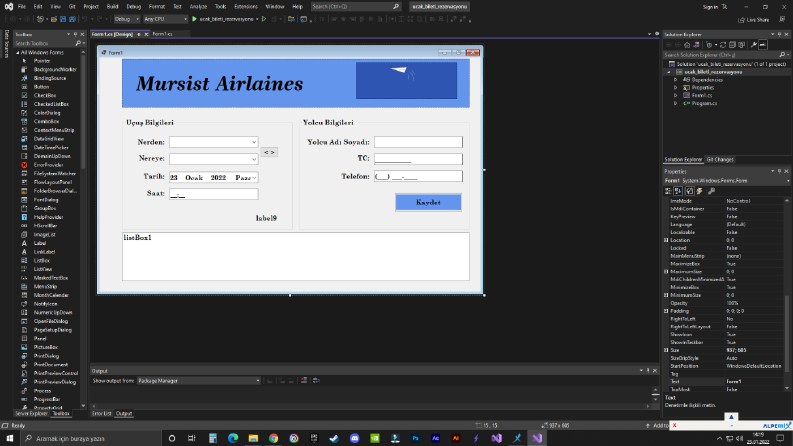793x446 pixels.
Task: Click the Telefon masked input field
Action: (418, 176)
